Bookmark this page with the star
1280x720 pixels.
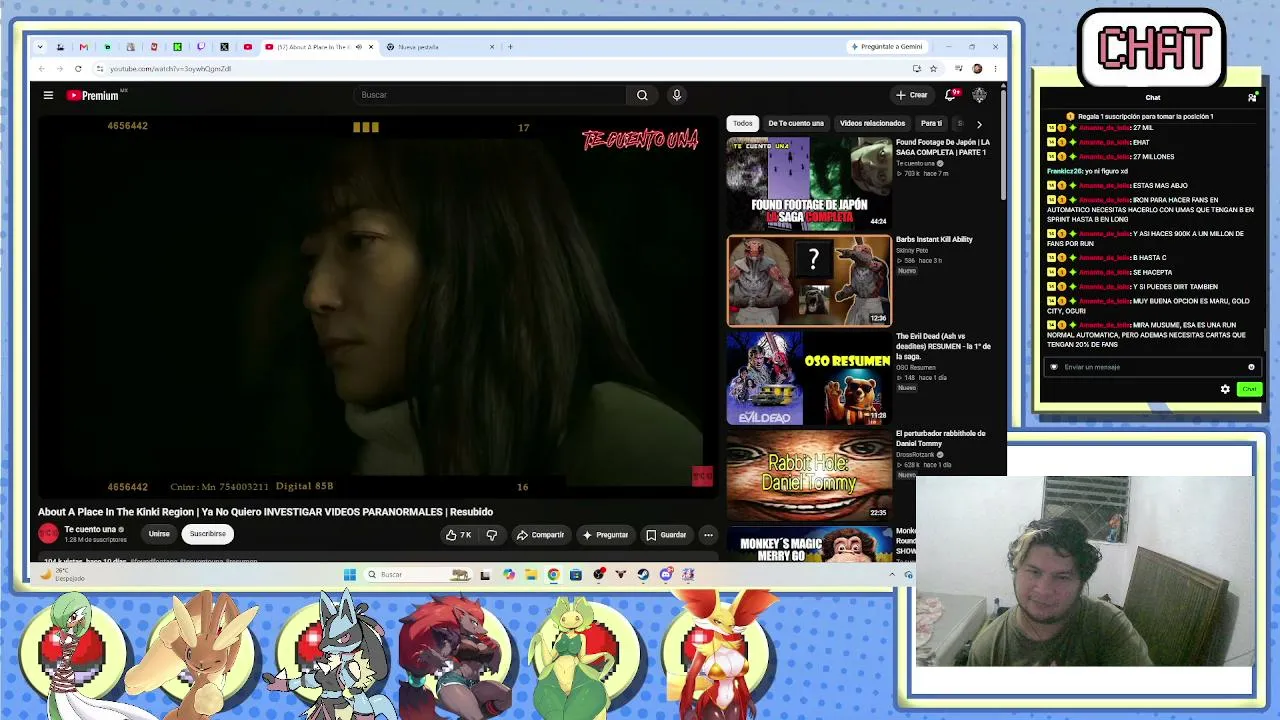click(933, 69)
